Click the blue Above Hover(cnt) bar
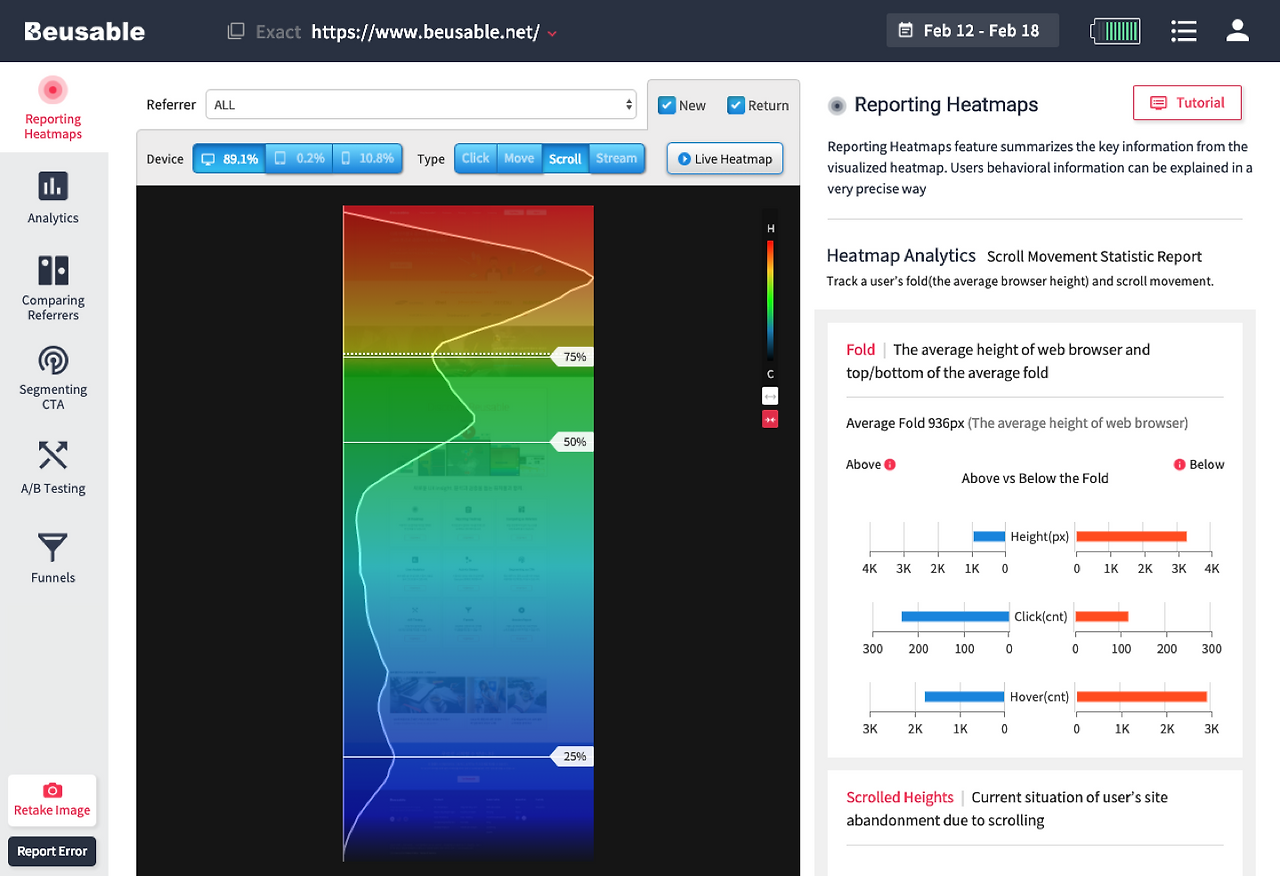The height and width of the screenshot is (876, 1280). pyautogui.click(x=964, y=697)
